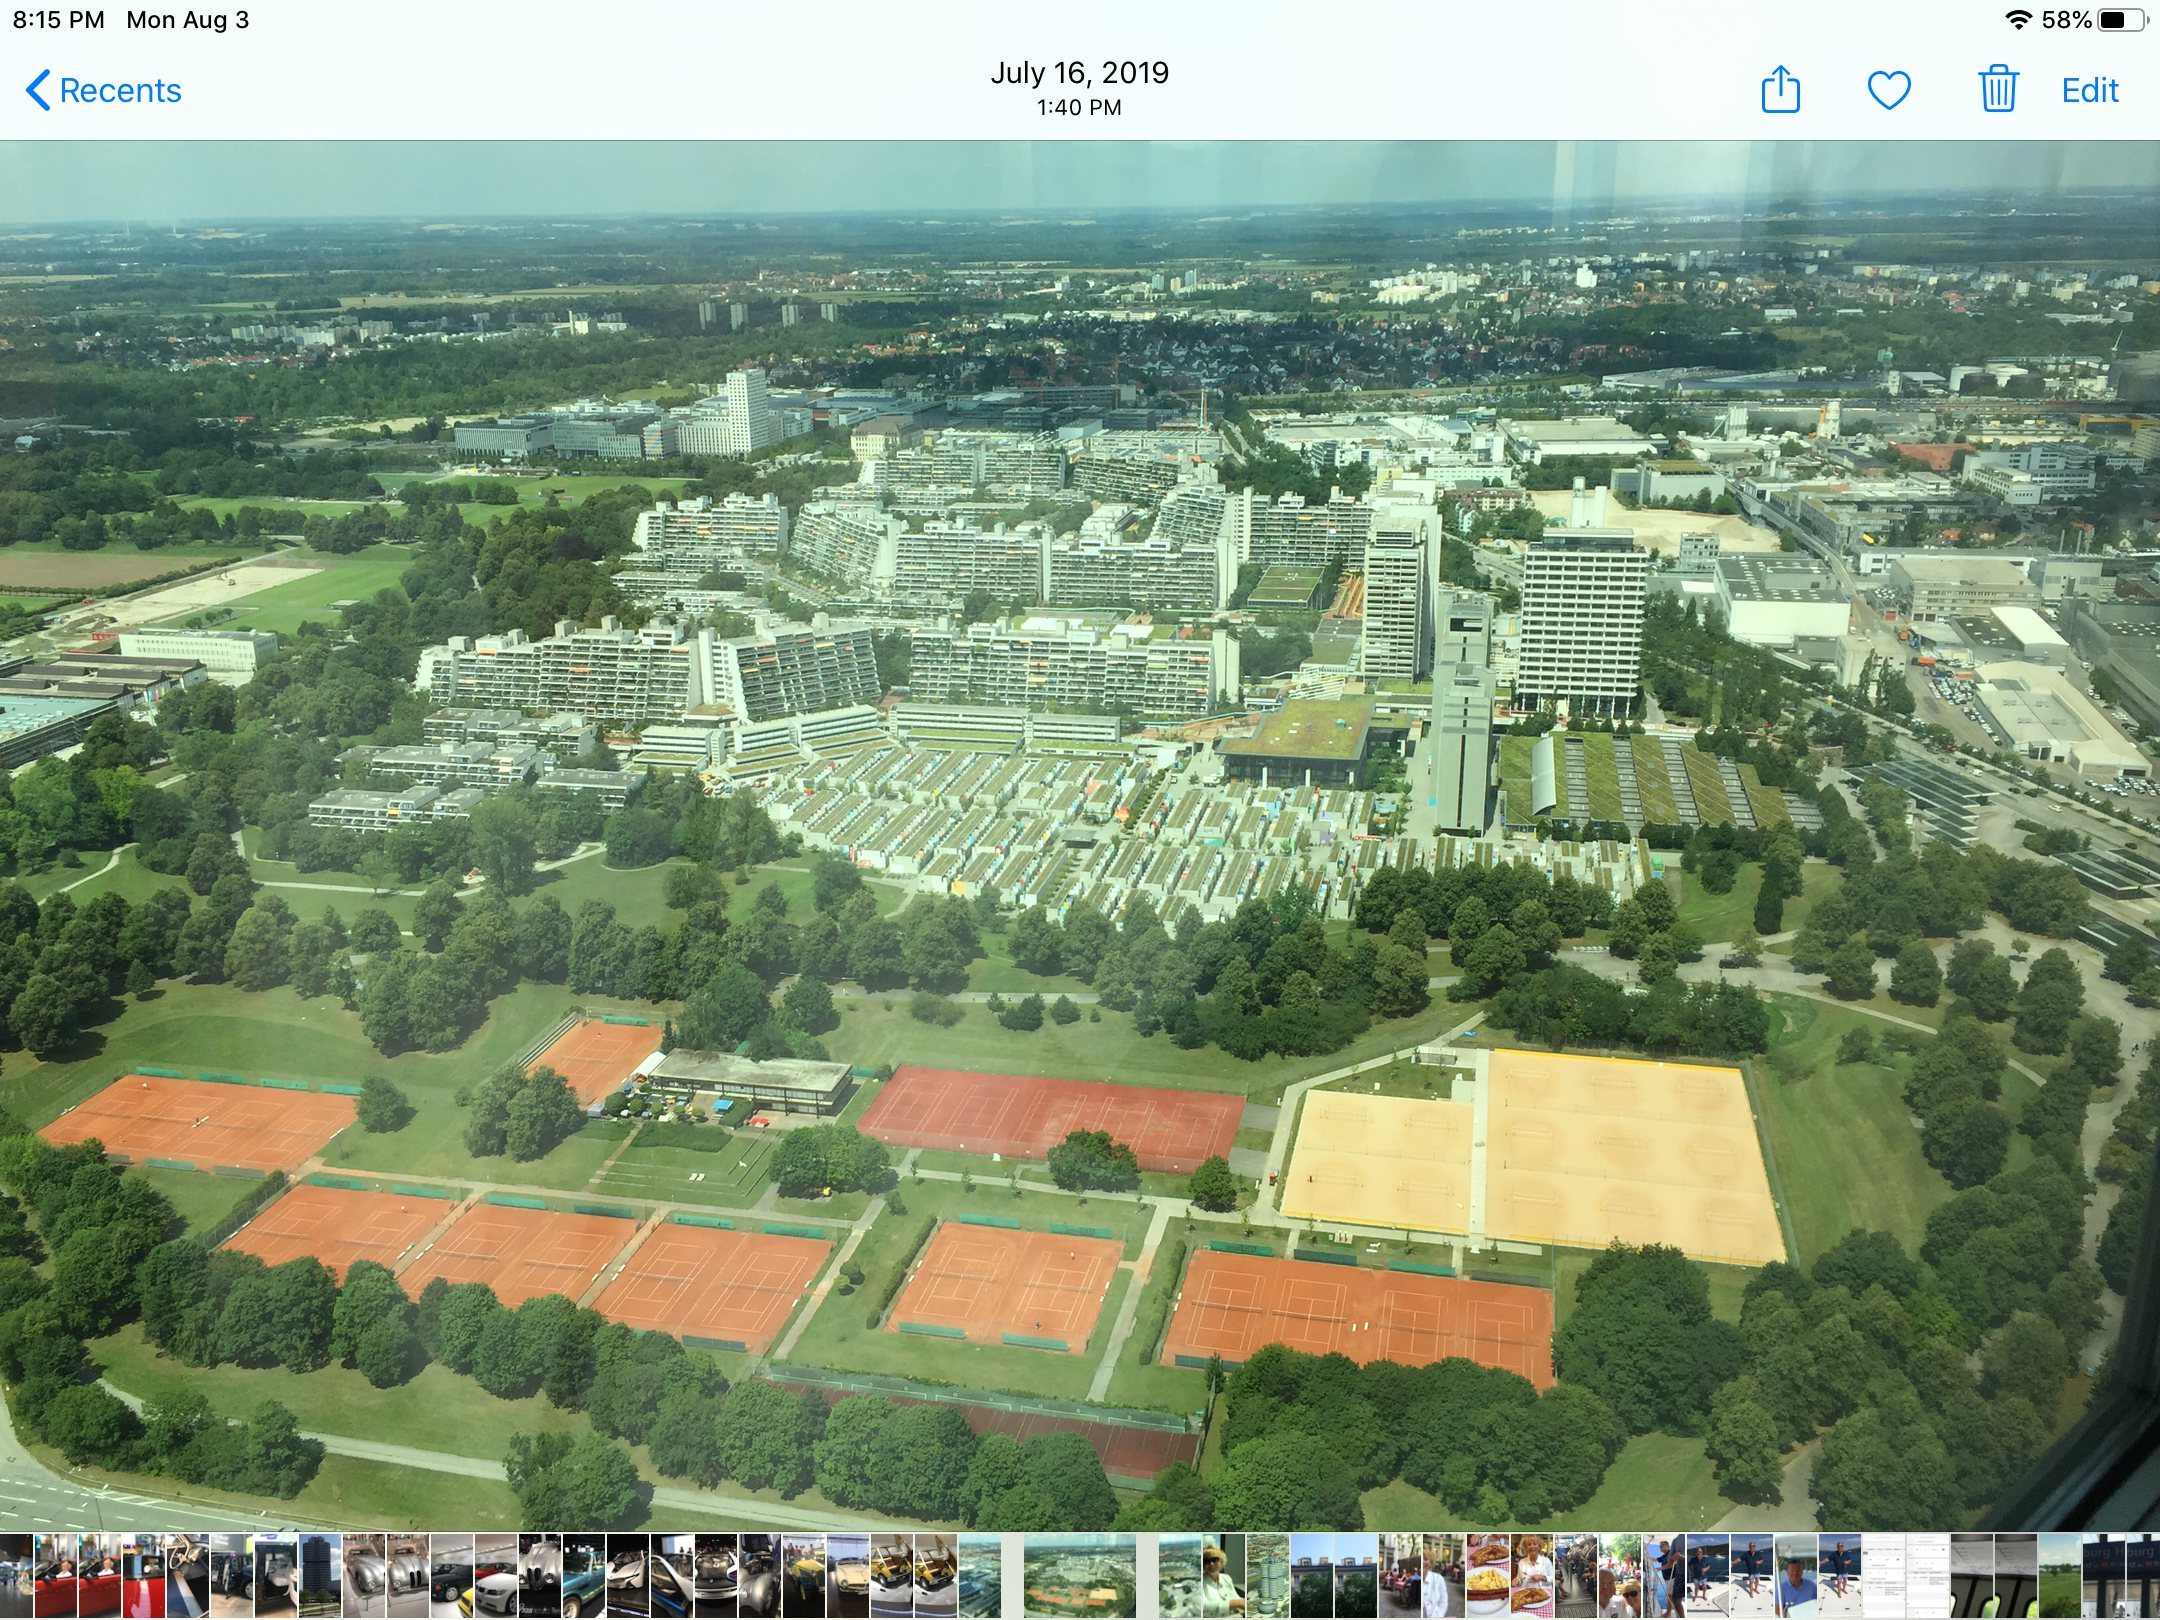Screen dimensions: 2160x1620
Task: Select the green field landscape thumbnail
Action: click(x=2060, y=1576)
